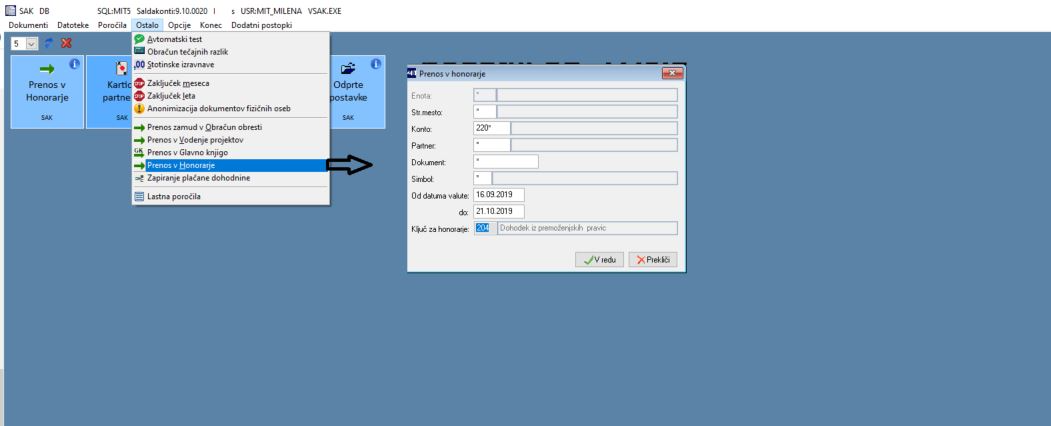Cancel dialog with Prekliči button
Screen dimensions: 1051x426
tap(653, 260)
